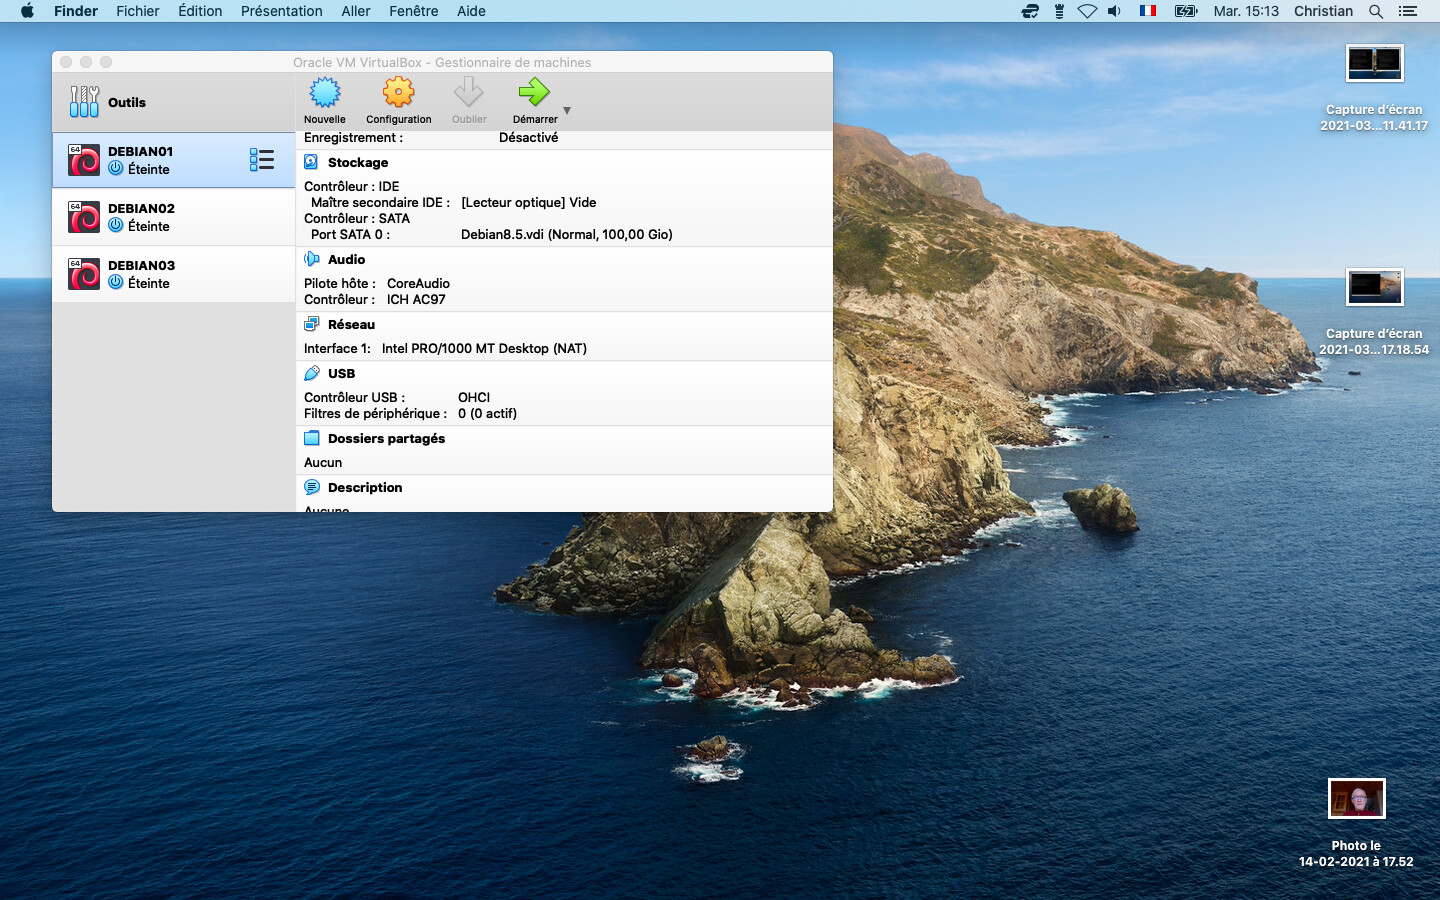Click the Mar. 15:13 clock
The image size is (1440, 900).
click(1246, 11)
